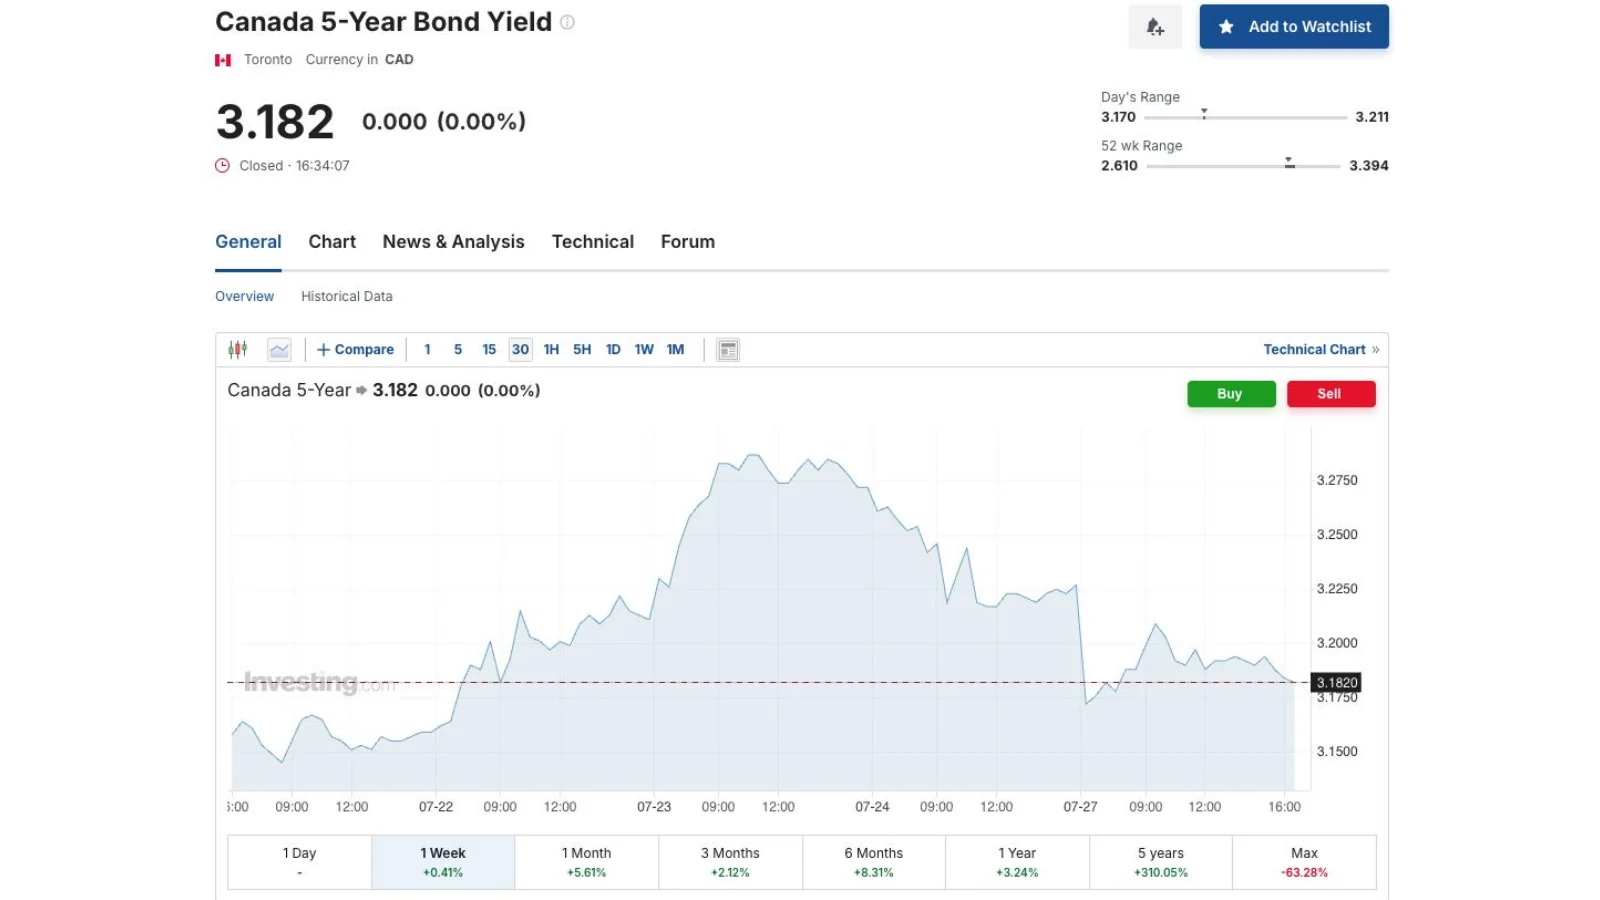Screen dimensions: 1600x900
Task: Select the 1 Day range
Action: coord(299,862)
